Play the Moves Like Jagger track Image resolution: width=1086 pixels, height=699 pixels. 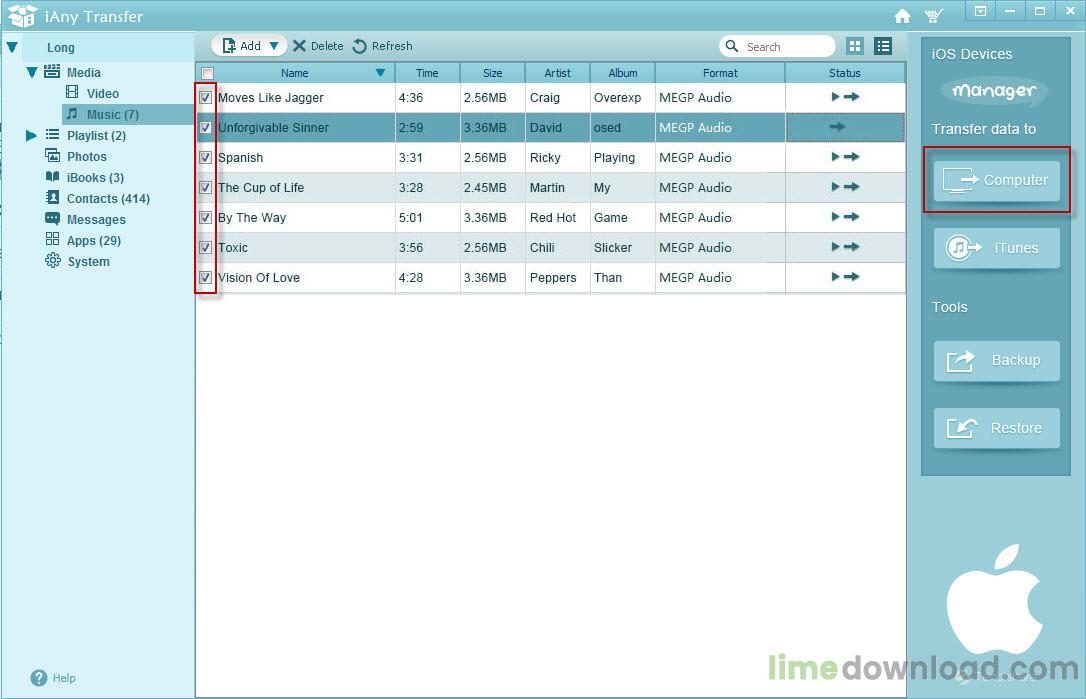(835, 97)
